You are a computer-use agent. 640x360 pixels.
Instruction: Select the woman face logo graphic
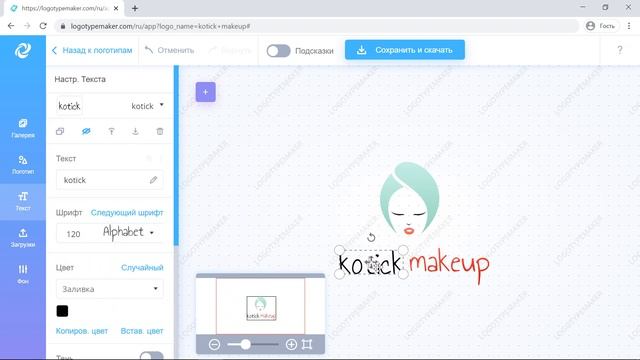409,199
